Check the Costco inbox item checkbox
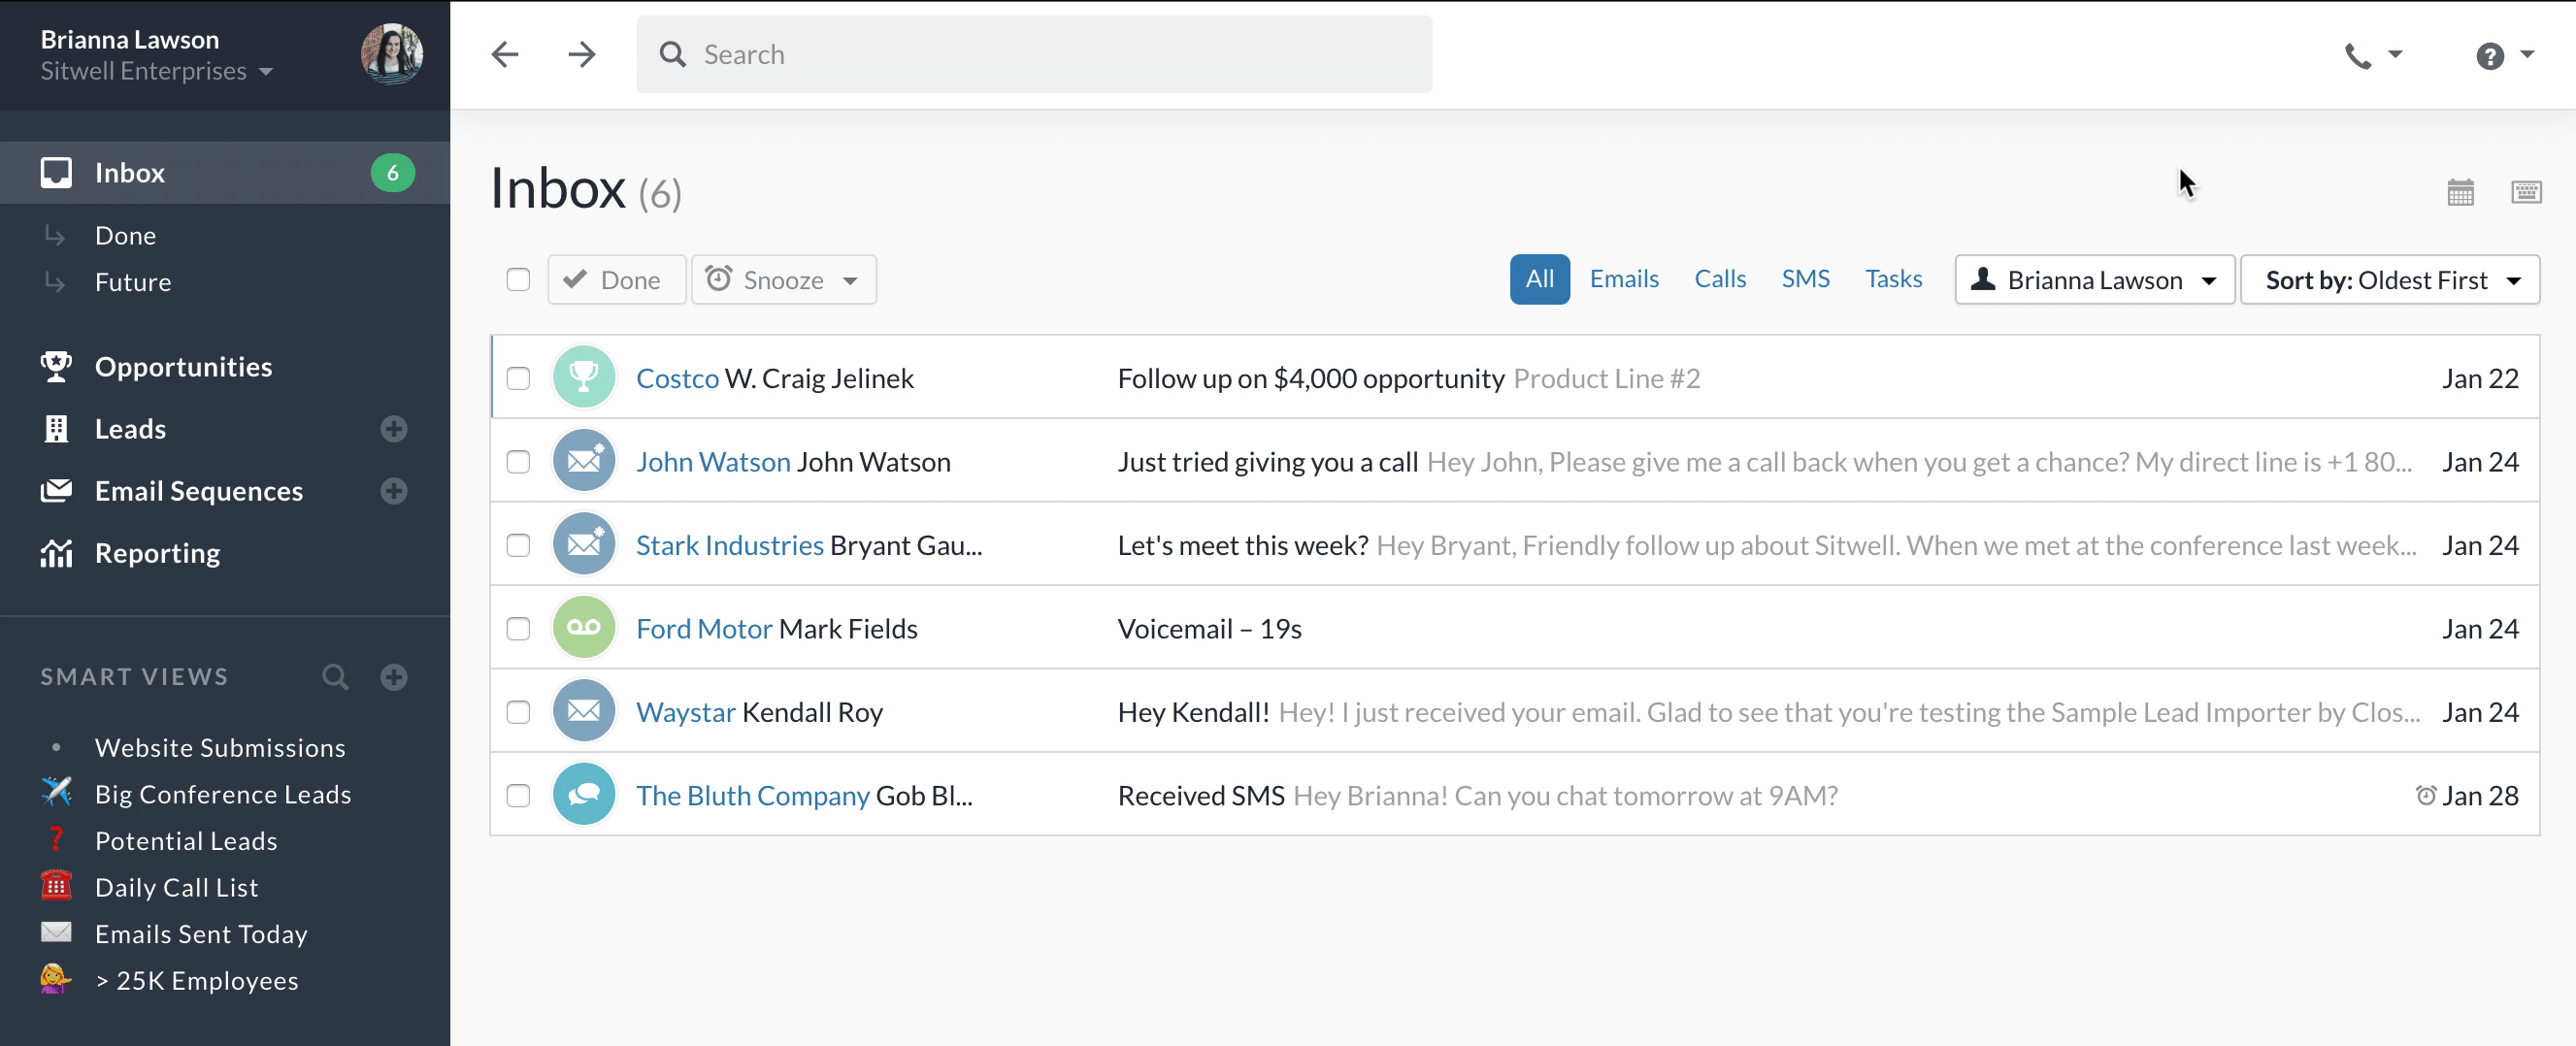 (x=518, y=378)
